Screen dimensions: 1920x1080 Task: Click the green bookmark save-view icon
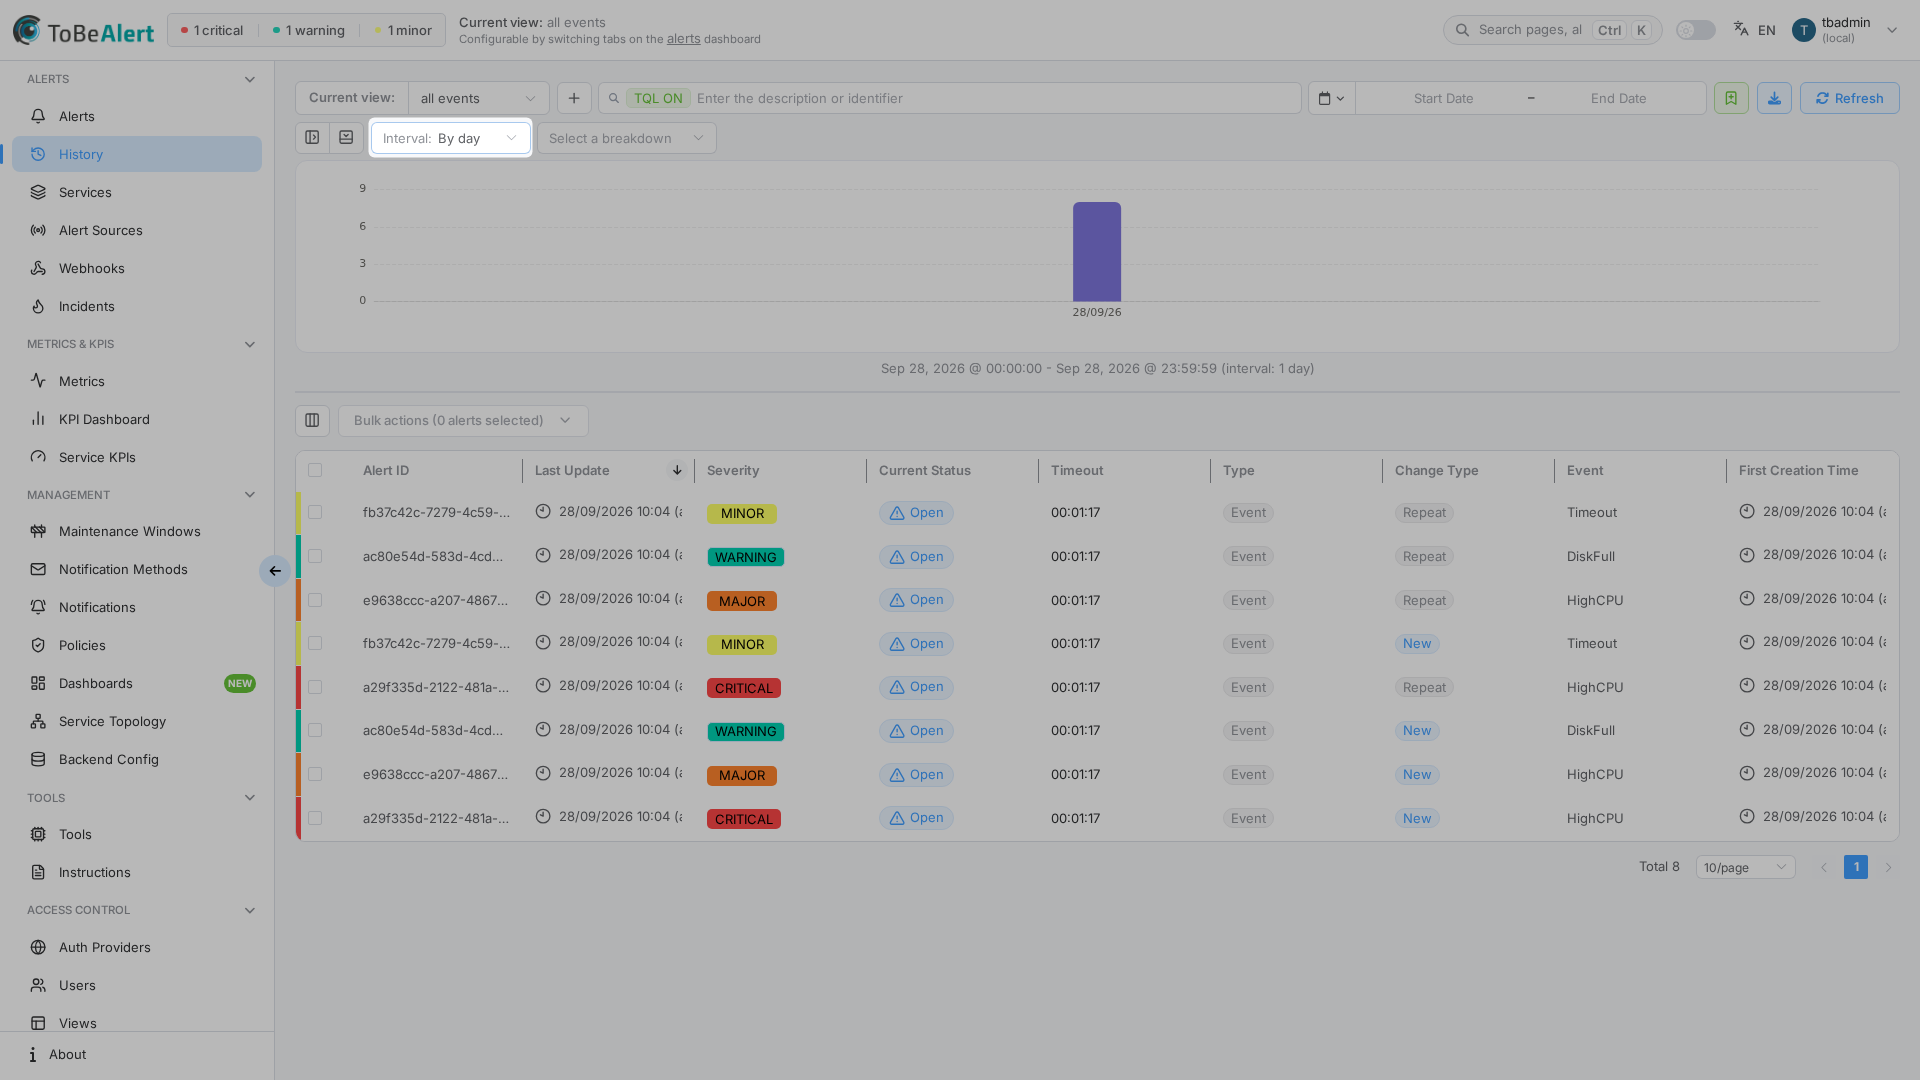coord(1731,98)
